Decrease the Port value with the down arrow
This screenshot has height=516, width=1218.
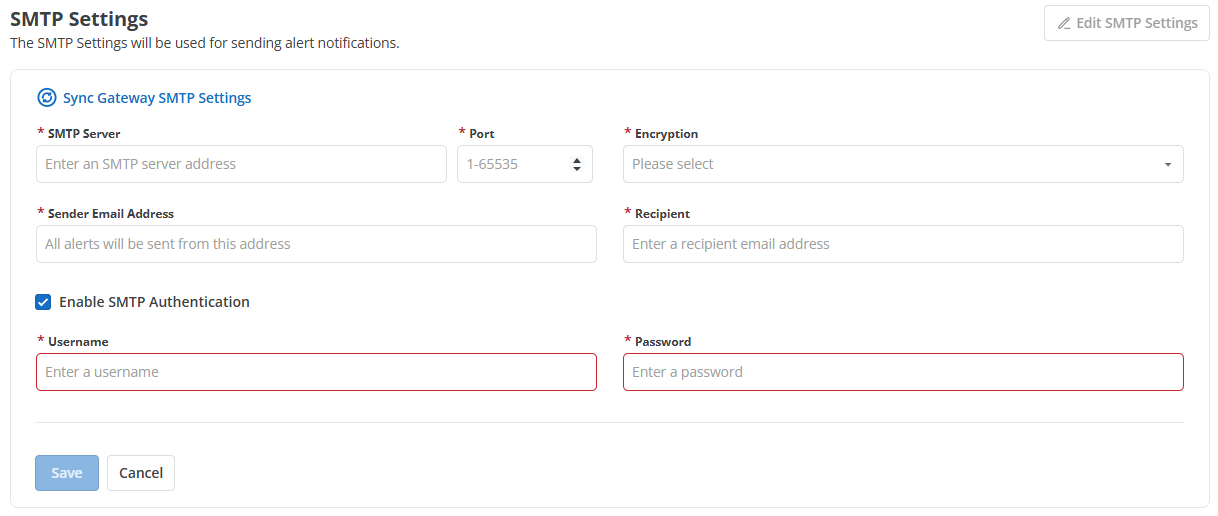[x=577, y=169]
